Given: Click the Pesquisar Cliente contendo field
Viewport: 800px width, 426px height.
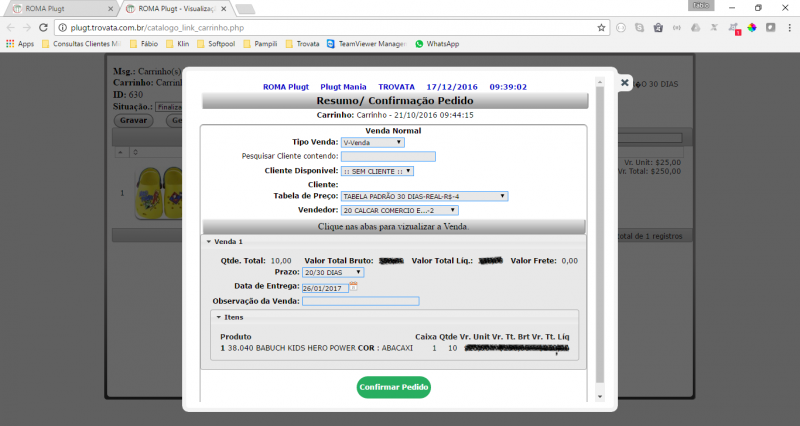Looking at the screenshot, I should tap(388, 156).
